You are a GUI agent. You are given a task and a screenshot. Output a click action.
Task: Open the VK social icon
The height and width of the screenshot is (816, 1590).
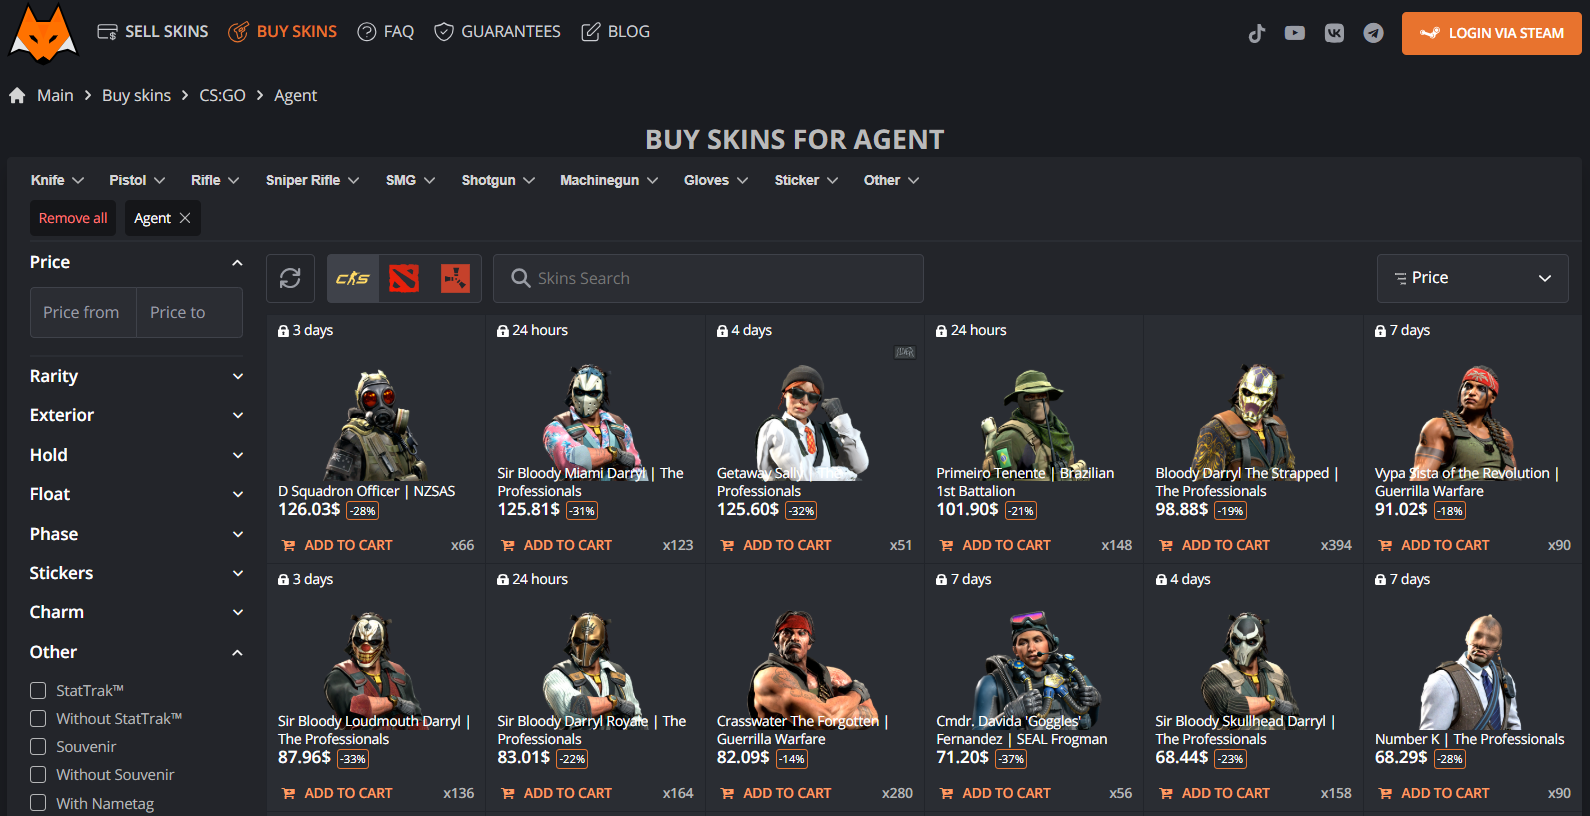pyautogui.click(x=1334, y=33)
